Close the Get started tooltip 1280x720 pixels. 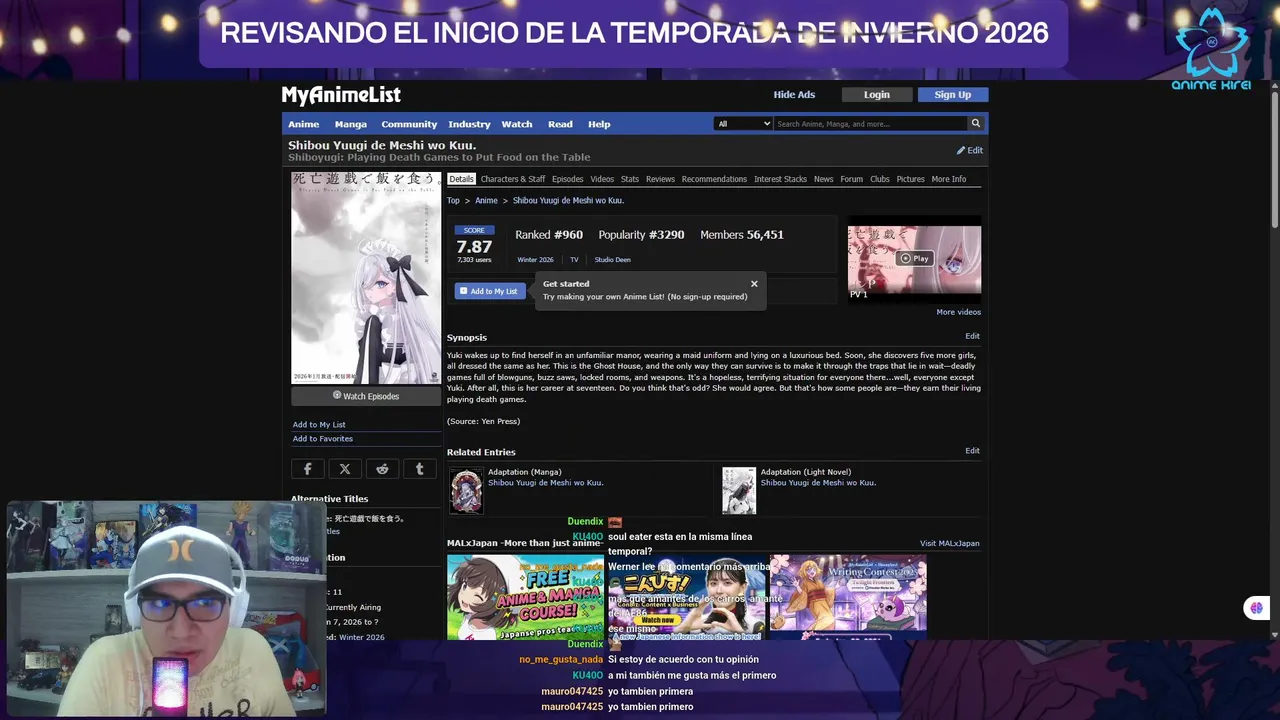point(754,284)
